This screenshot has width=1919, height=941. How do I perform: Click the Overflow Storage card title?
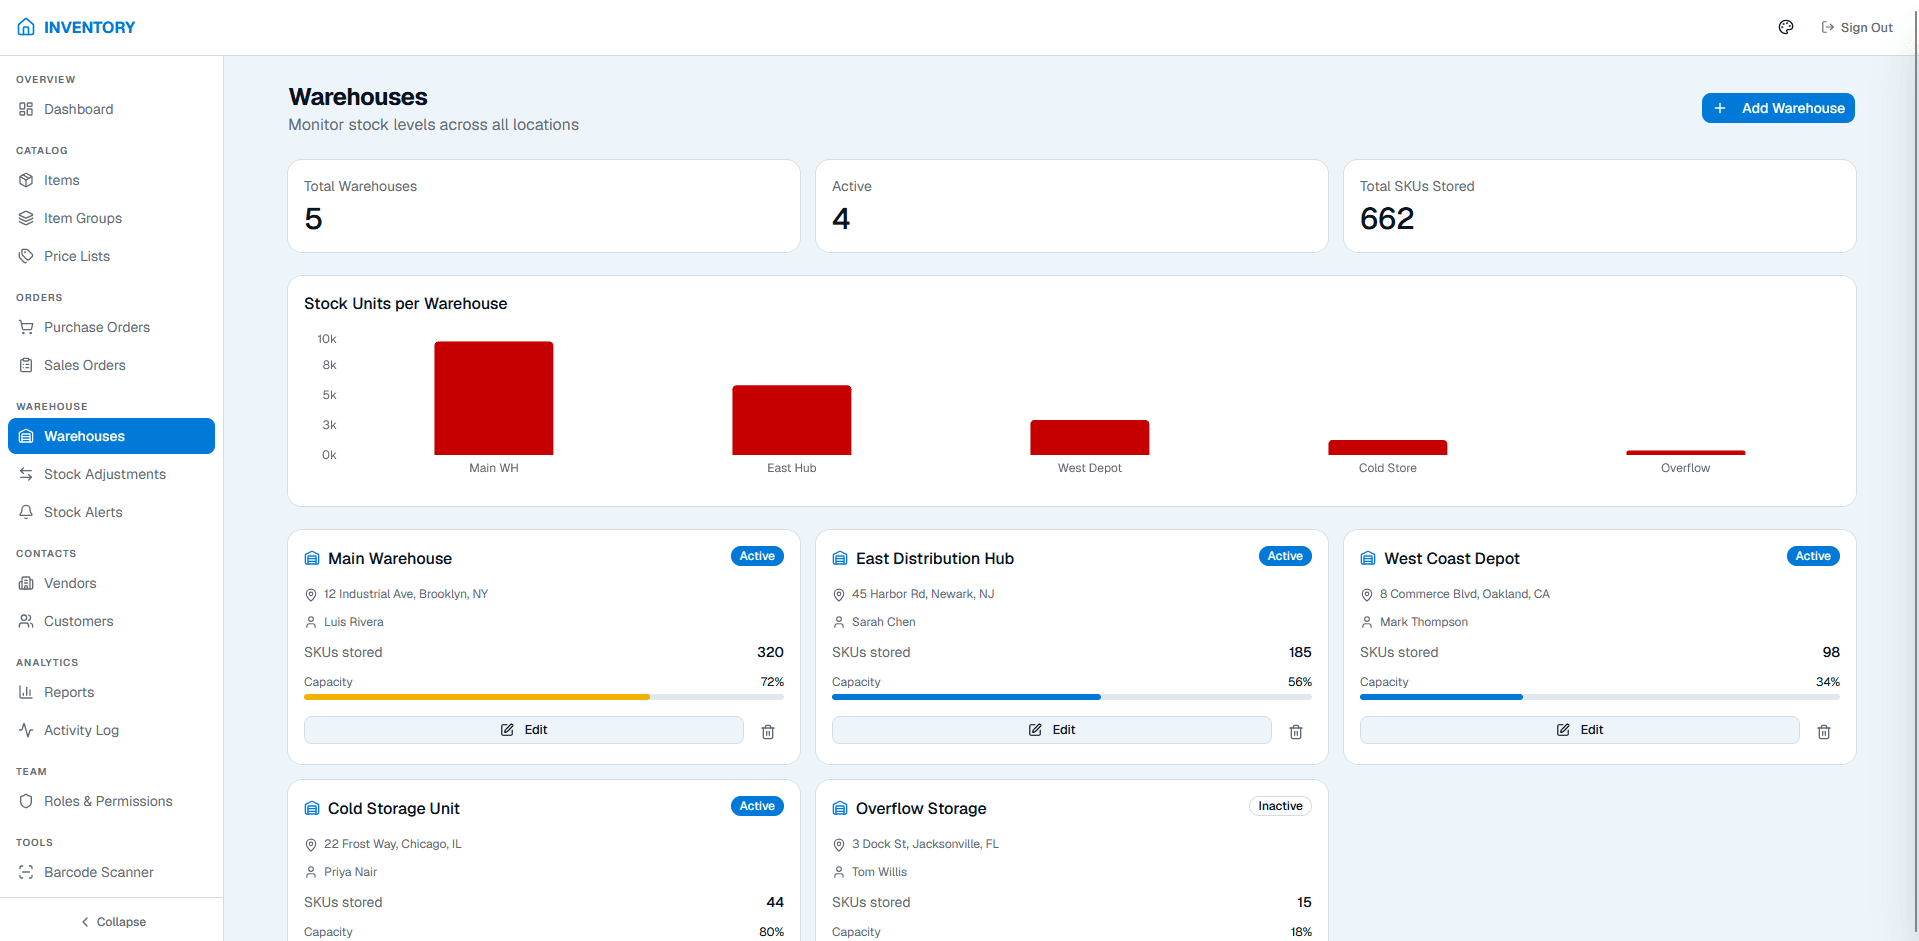click(921, 809)
